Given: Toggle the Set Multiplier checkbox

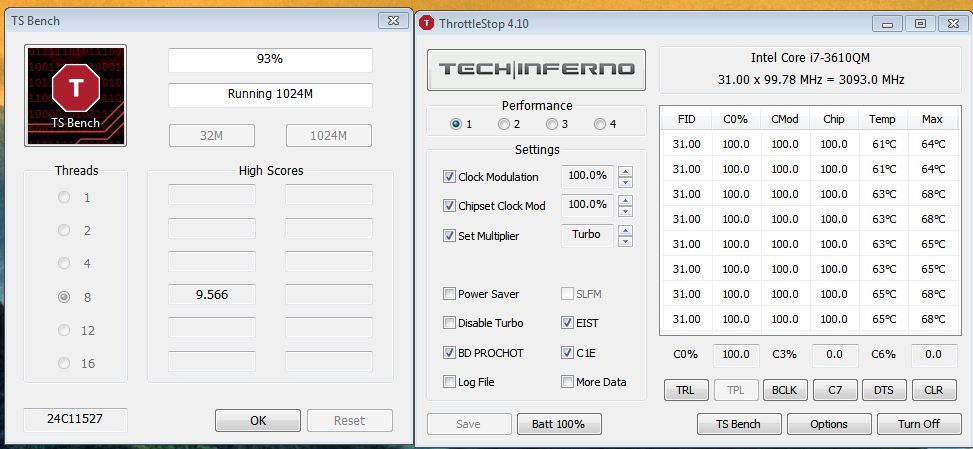Looking at the screenshot, I should (449, 236).
